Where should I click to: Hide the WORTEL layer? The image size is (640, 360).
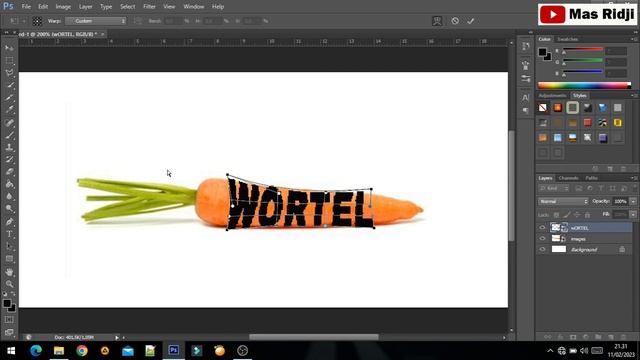click(x=542, y=228)
